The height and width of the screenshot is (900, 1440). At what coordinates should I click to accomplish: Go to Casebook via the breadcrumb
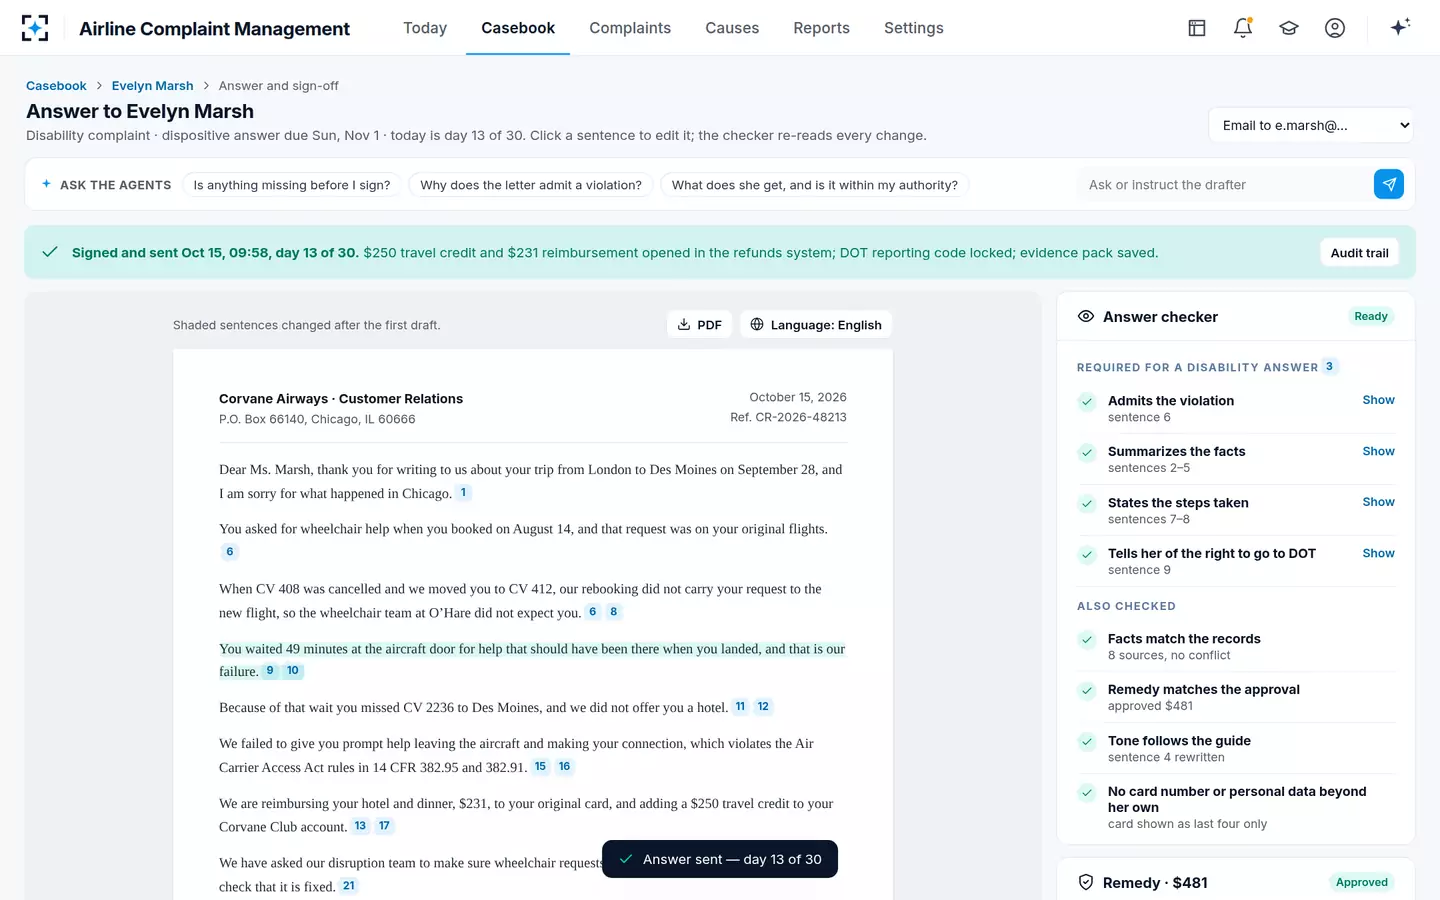pos(56,86)
